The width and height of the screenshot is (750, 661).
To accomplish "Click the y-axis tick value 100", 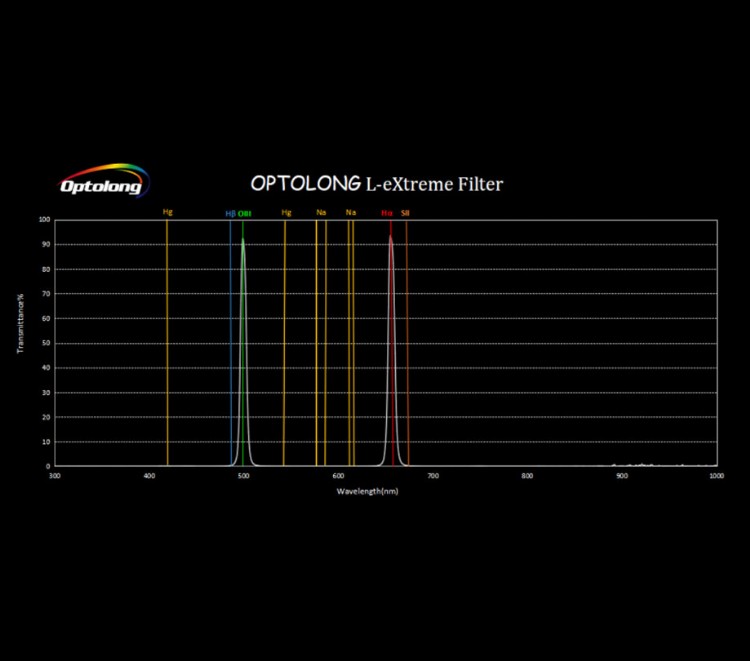I will [44, 220].
